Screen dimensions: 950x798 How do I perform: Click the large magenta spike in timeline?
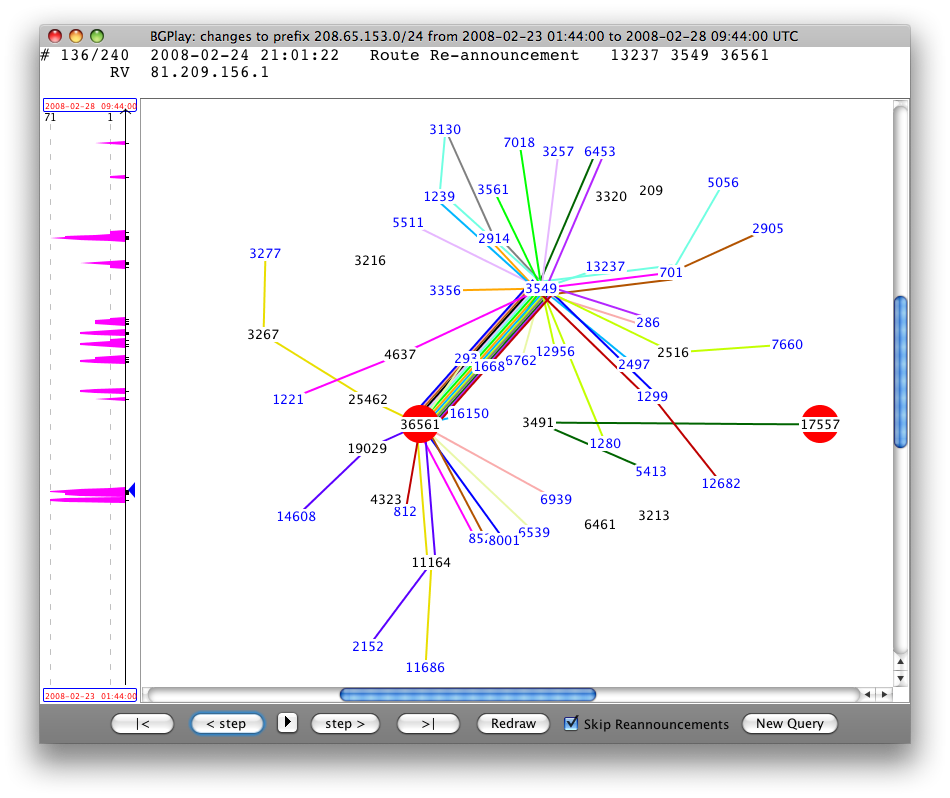(x=90, y=493)
